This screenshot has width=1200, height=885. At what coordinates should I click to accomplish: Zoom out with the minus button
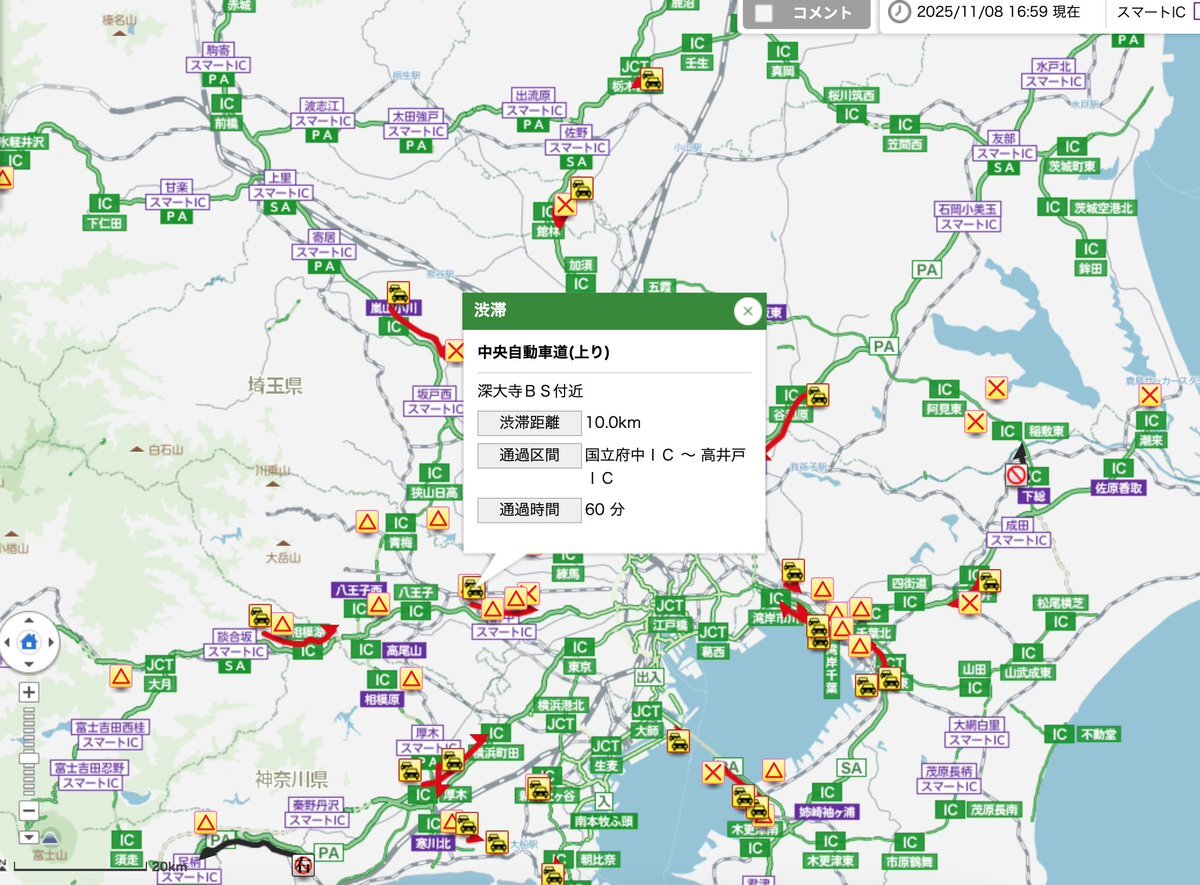[x=29, y=810]
